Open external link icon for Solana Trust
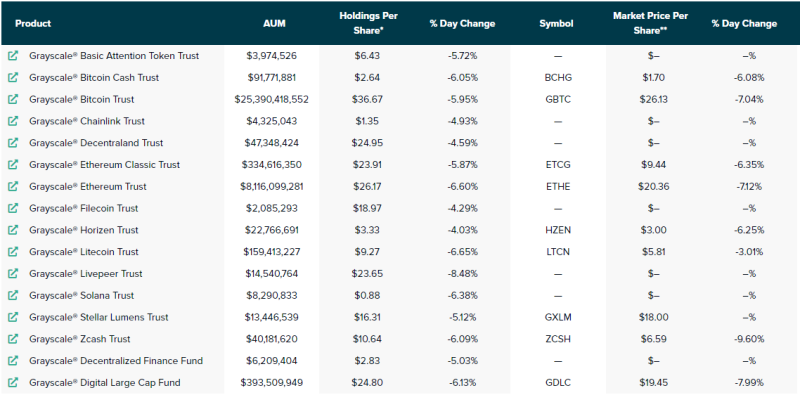This screenshot has width=800, height=395. (x=13, y=295)
